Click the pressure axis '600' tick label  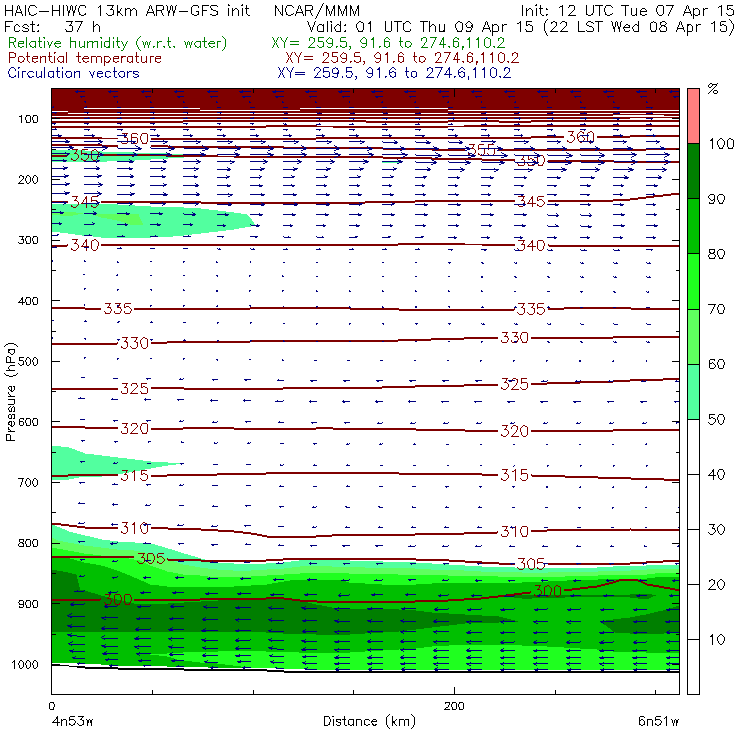[x=28, y=421]
